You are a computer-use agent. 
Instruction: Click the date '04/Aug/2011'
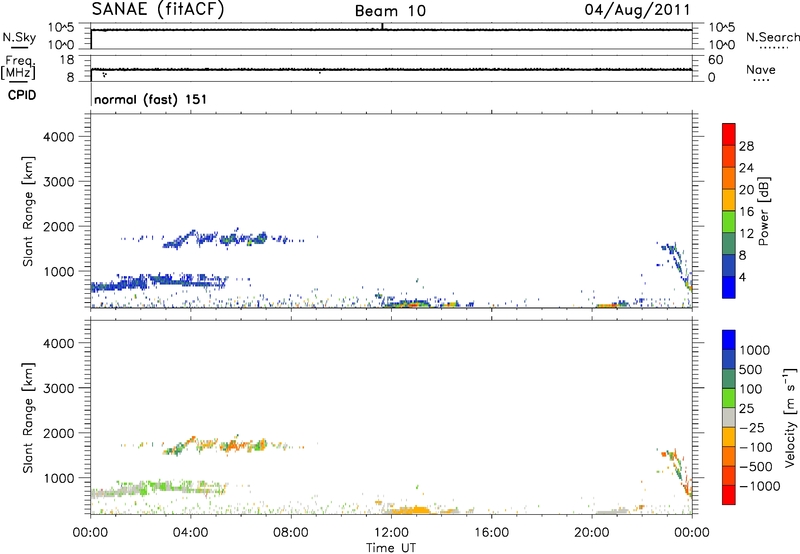pos(637,10)
